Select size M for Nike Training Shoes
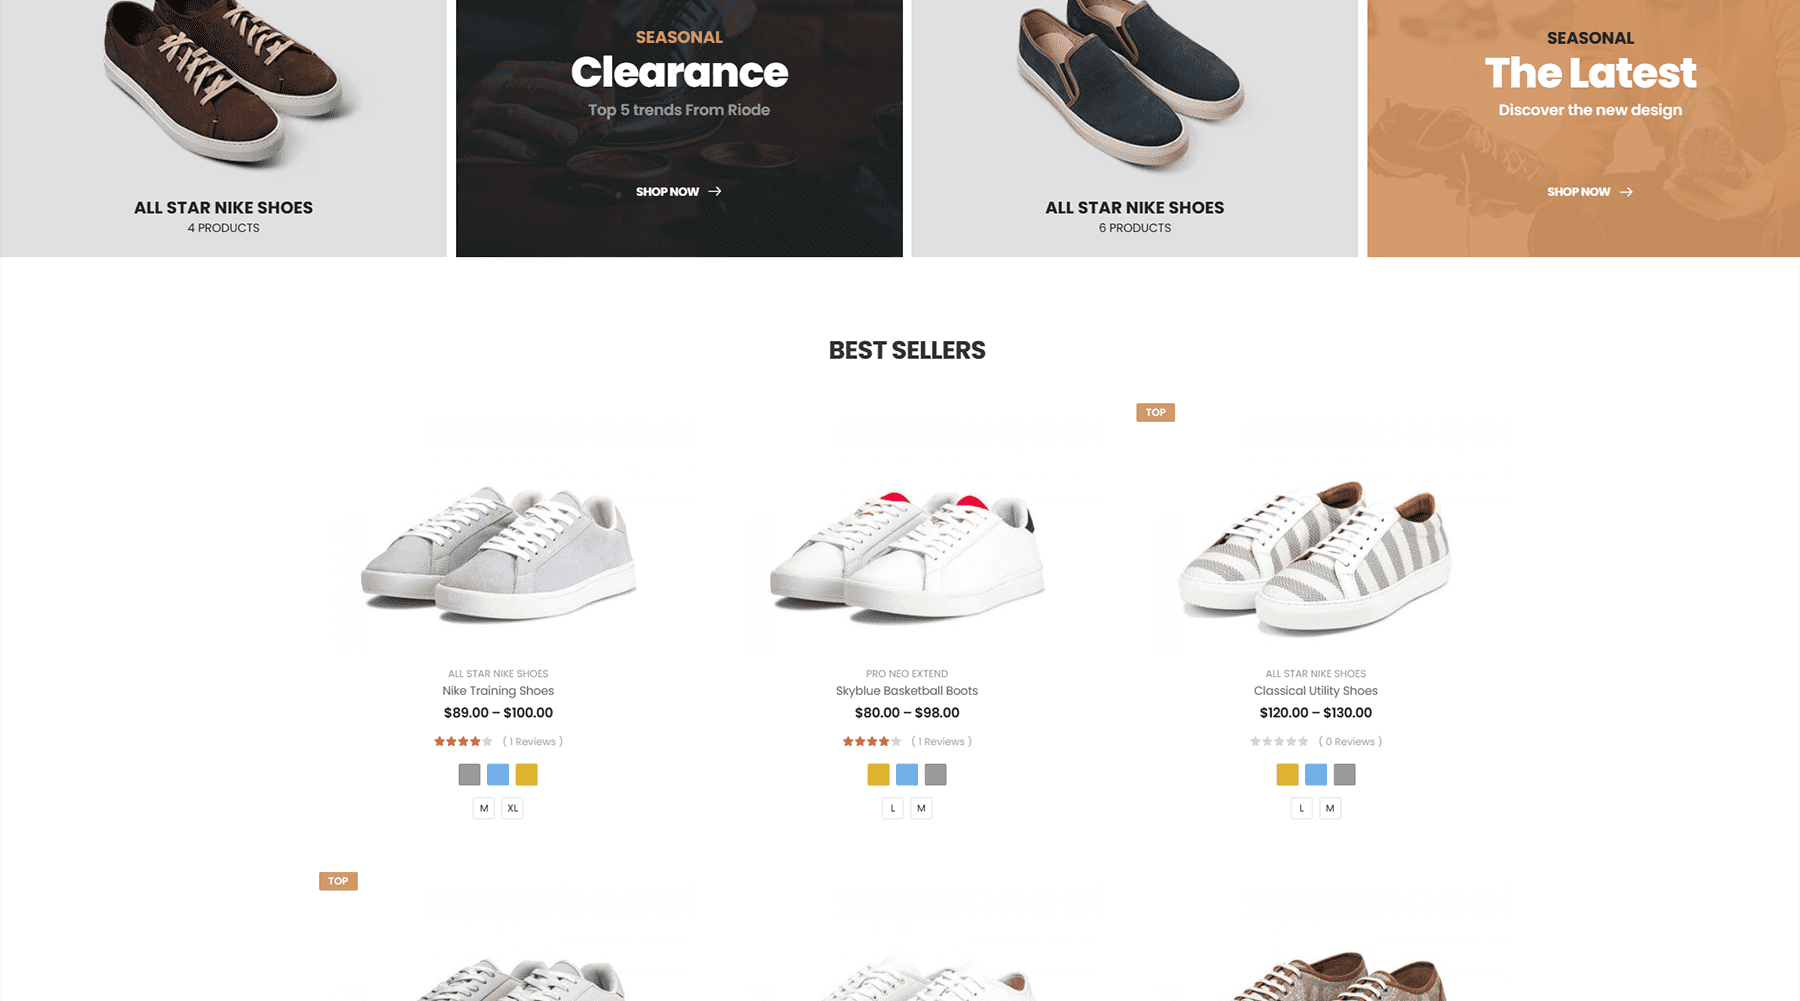Screen dimensions: 1800x1001 (x=484, y=808)
